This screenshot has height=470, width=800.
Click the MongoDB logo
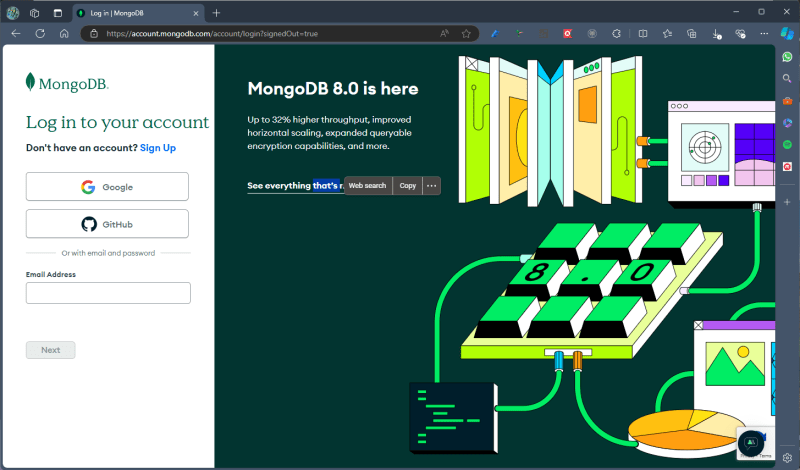click(x=67, y=83)
